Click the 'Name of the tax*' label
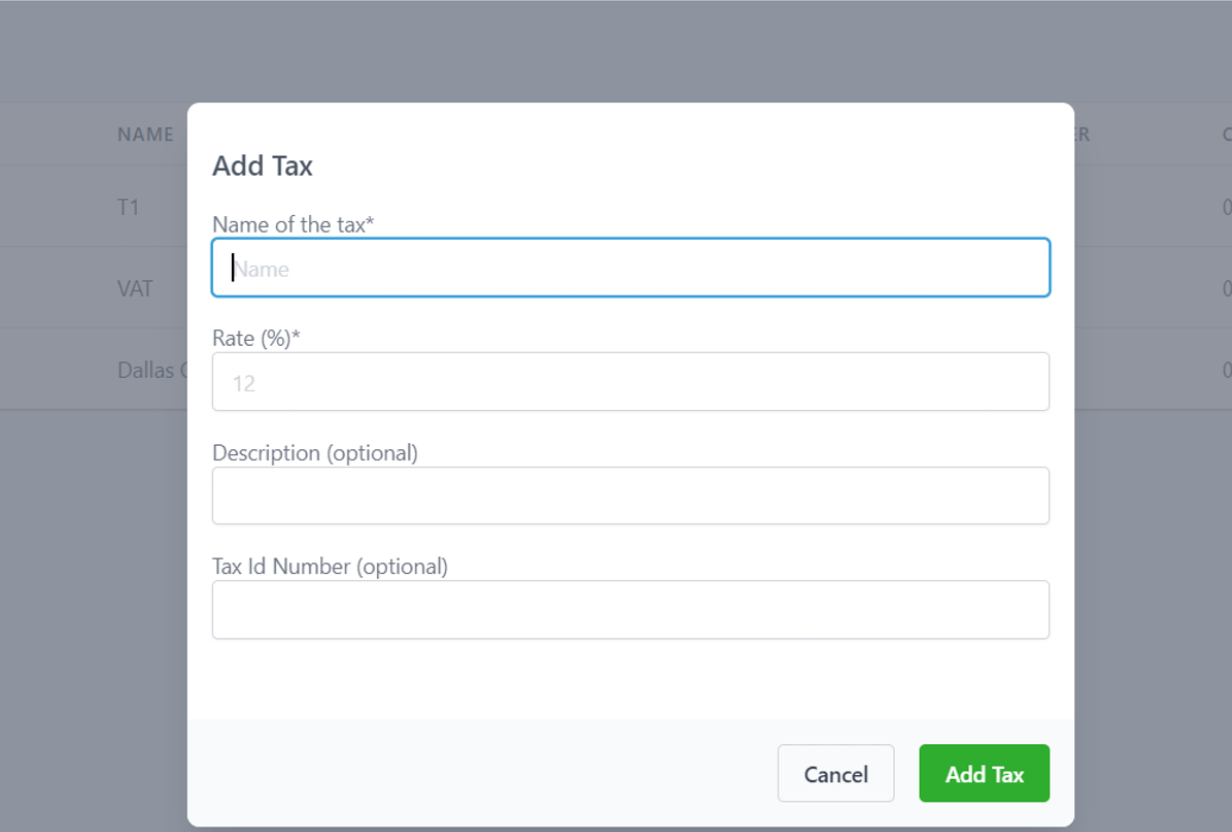Image resolution: width=1232 pixels, height=832 pixels. pos(293,224)
